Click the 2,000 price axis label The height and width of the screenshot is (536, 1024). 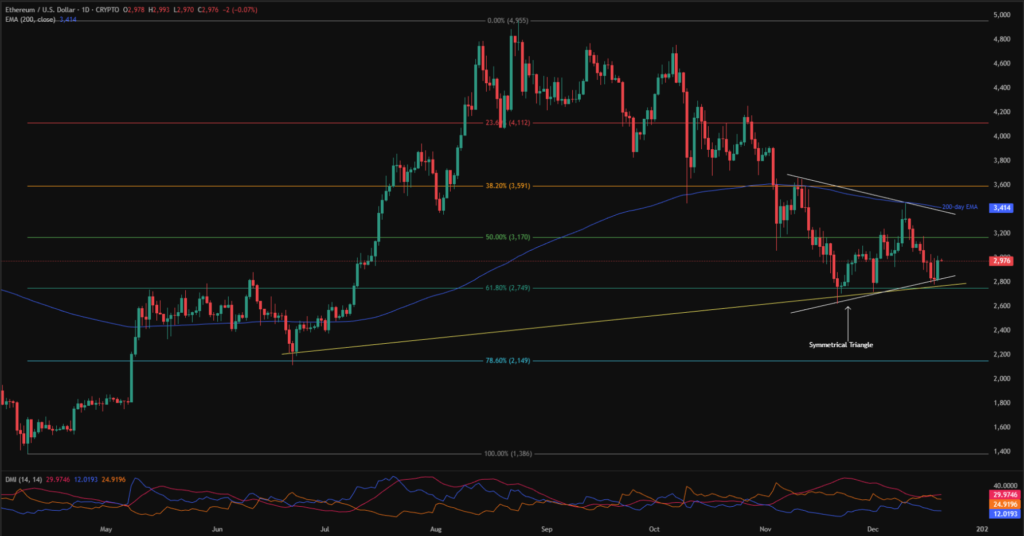(x=1002, y=379)
